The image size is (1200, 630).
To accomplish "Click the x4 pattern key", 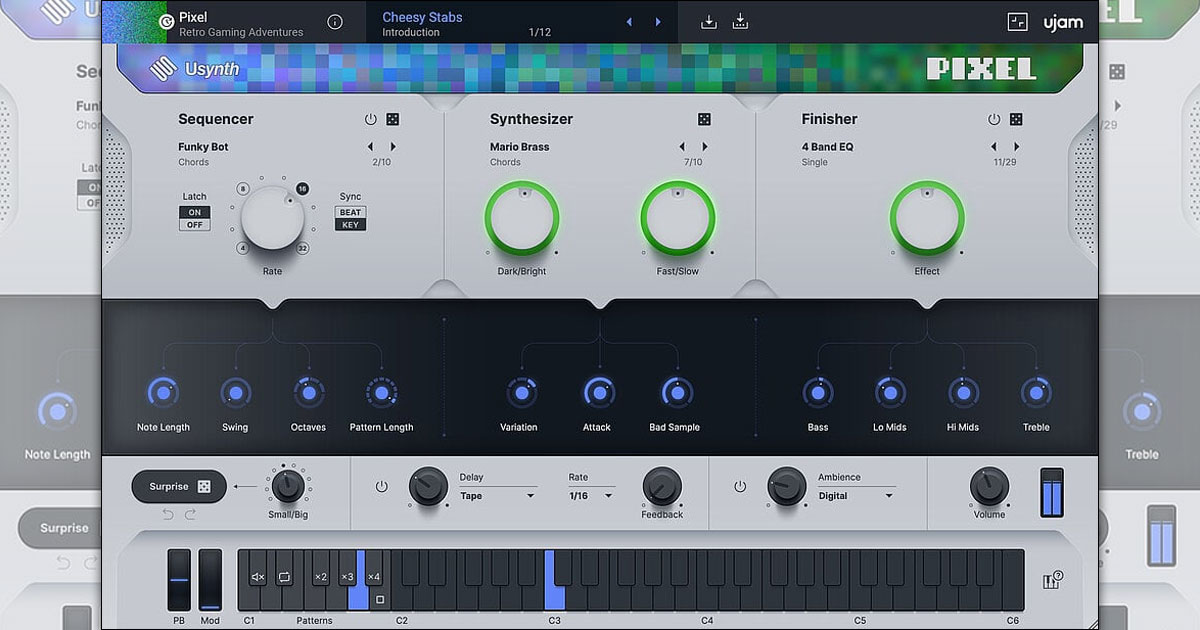I will pyautogui.click(x=374, y=577).
